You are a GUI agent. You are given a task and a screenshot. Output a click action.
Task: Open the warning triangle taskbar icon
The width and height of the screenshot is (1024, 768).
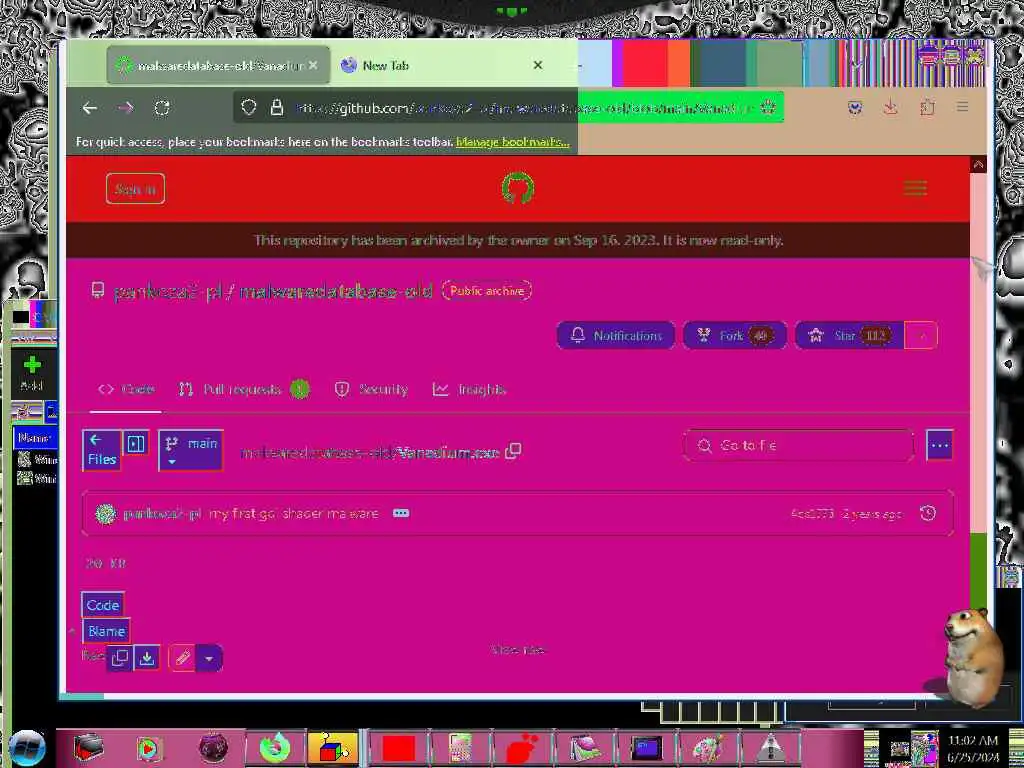pyautogui.click(x=771, y=748)
